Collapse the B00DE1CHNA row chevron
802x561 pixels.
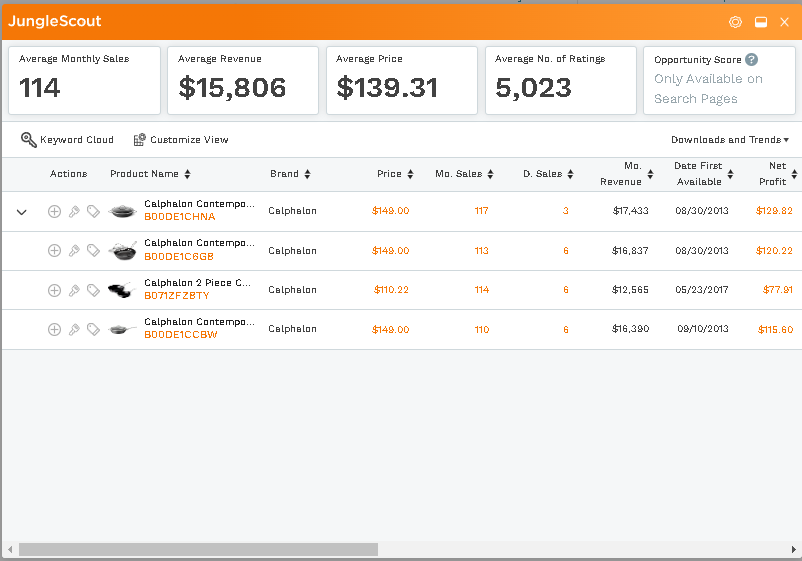coord(21,212)
